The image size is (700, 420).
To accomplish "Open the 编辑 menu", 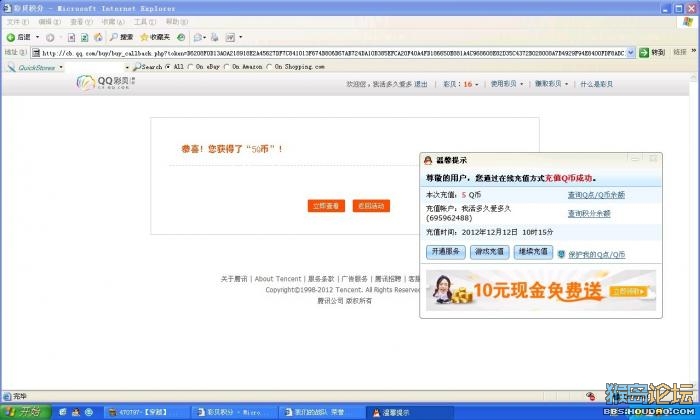I will (49, 21).
